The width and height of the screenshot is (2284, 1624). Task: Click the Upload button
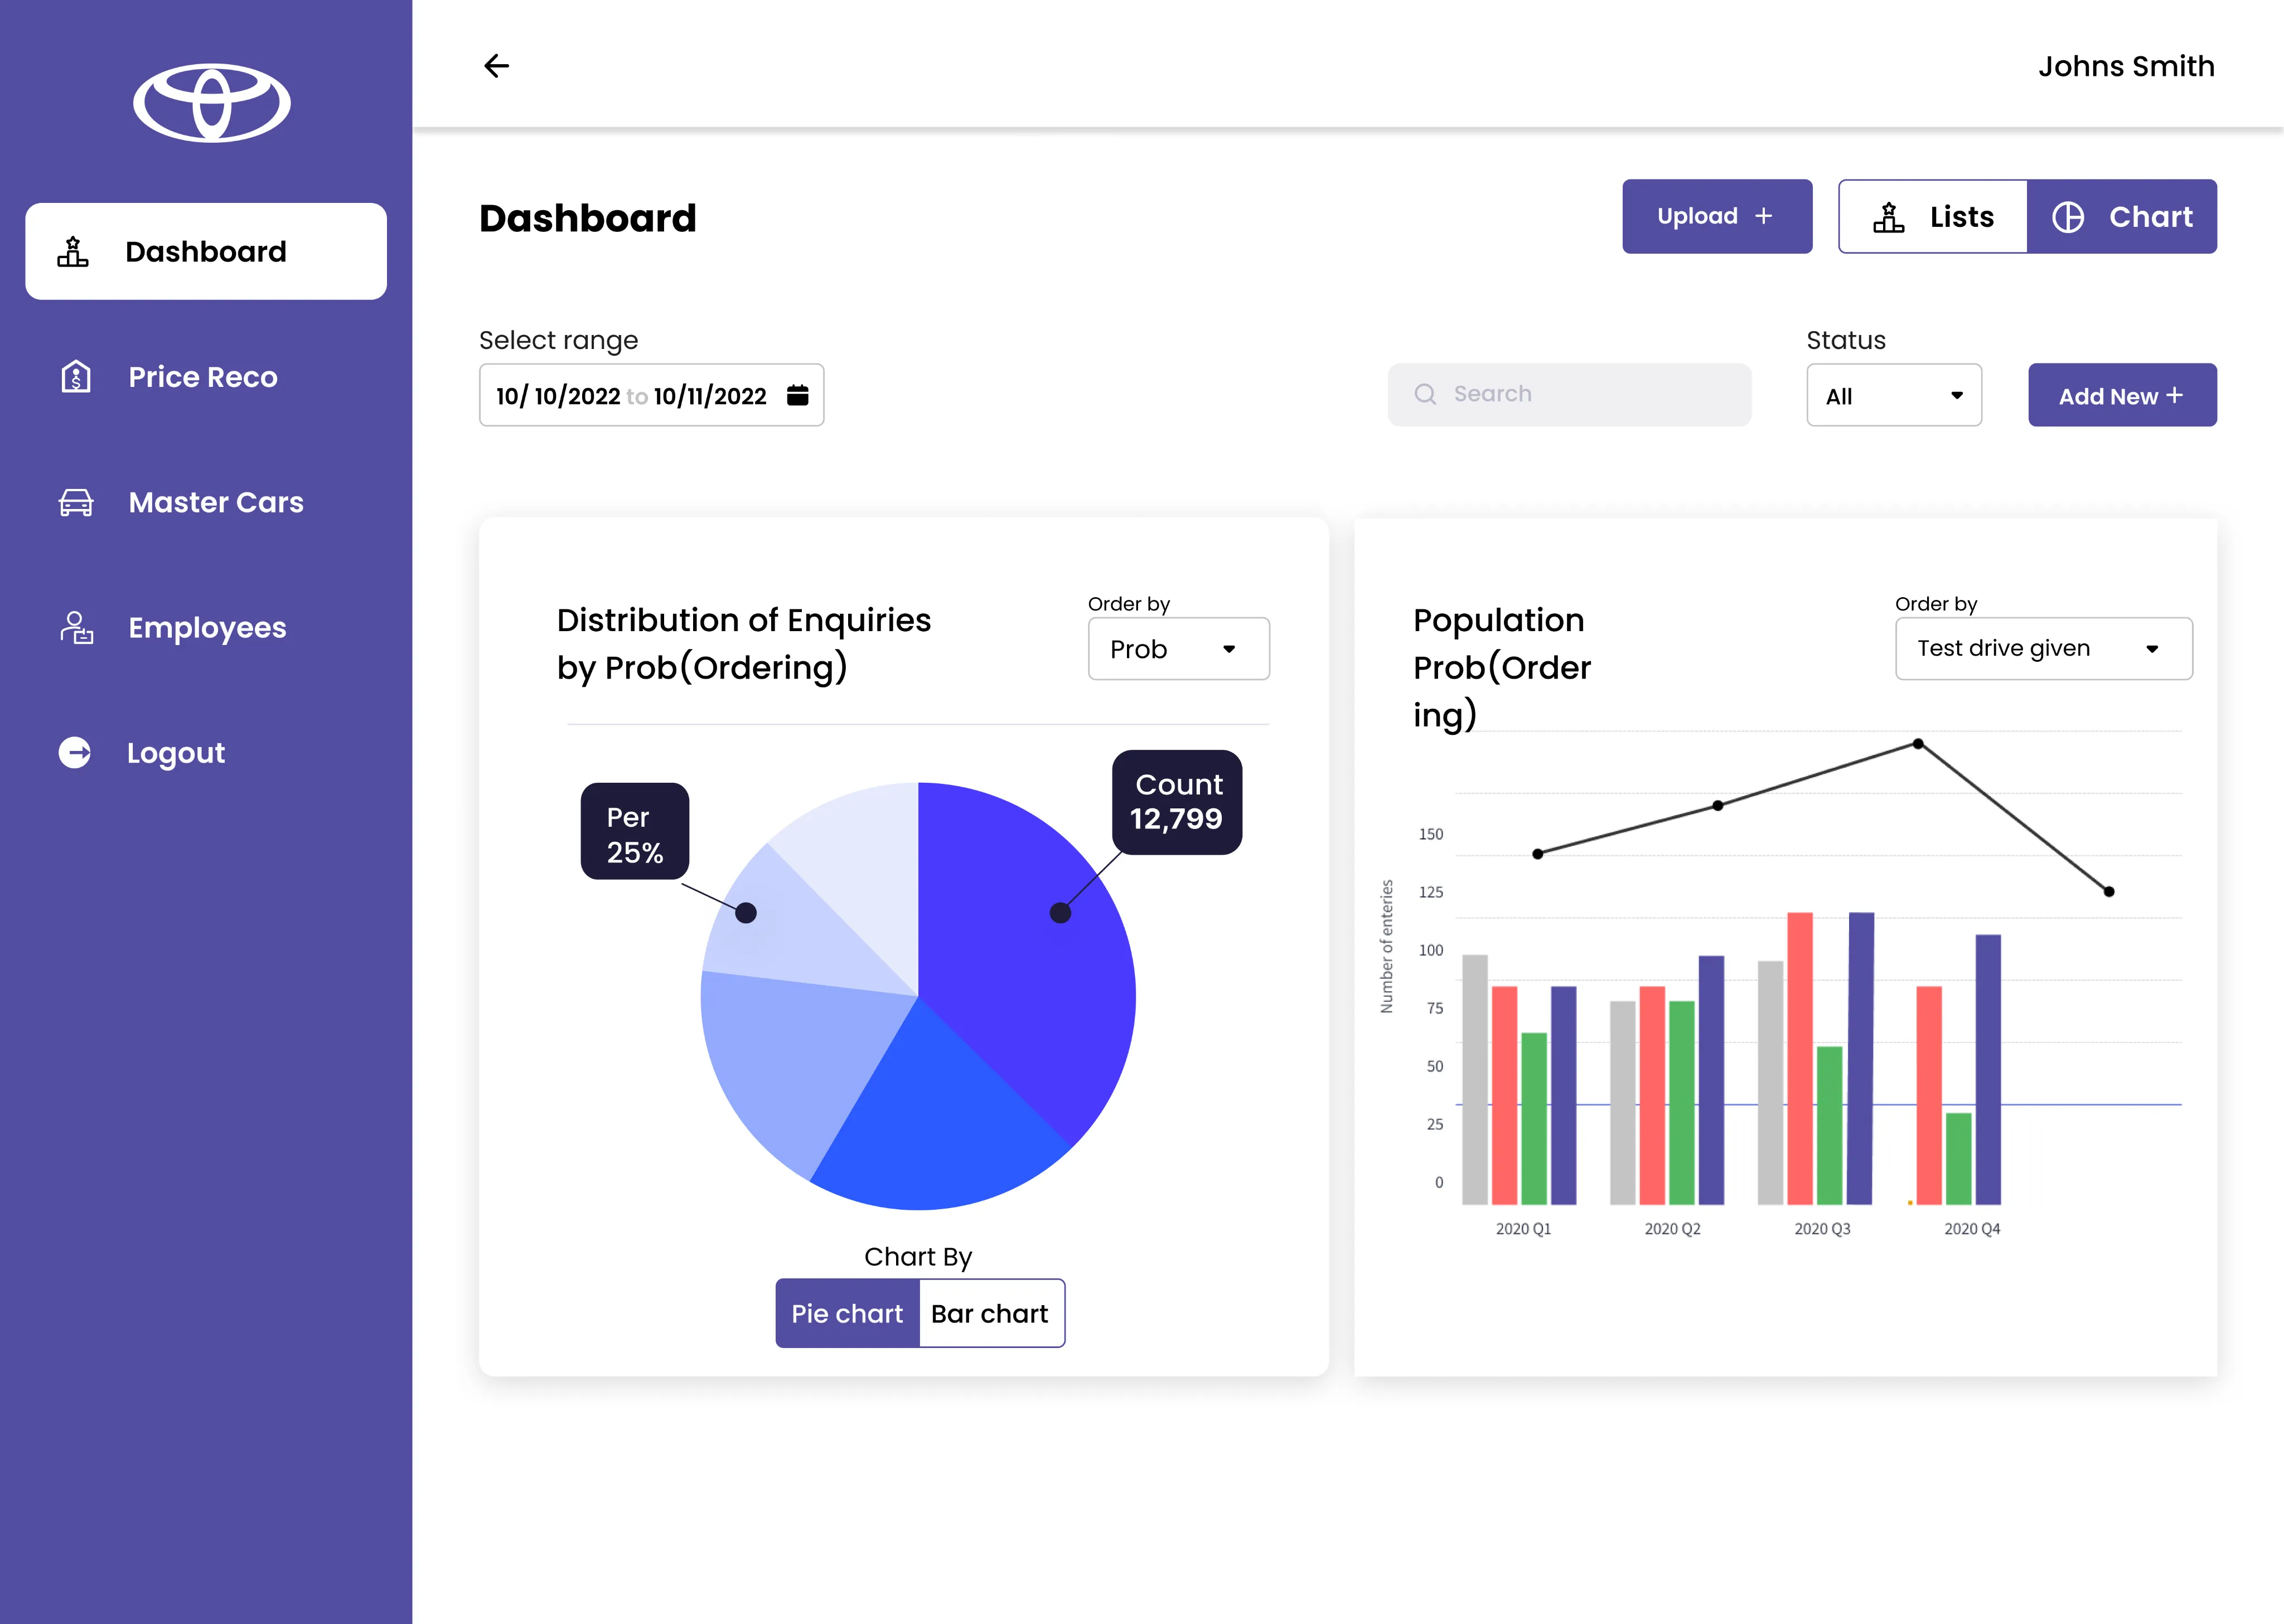[x=1717, y=217]
